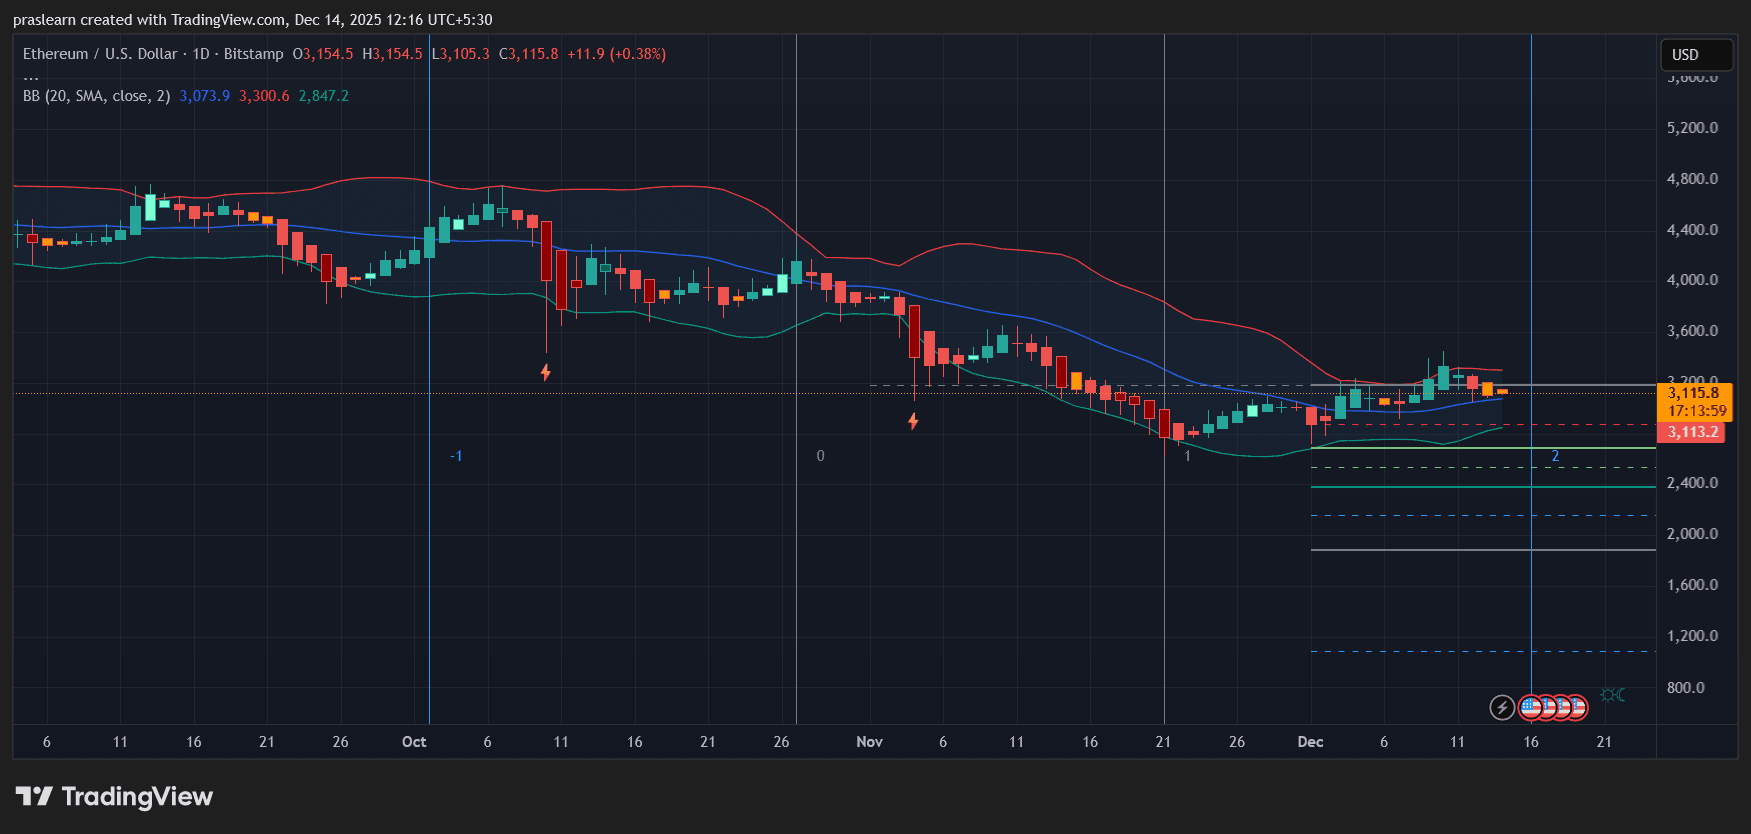Click the green 2,847.2 BB lower value
The width and height of the screenshot is (1751, 834).
323,96
